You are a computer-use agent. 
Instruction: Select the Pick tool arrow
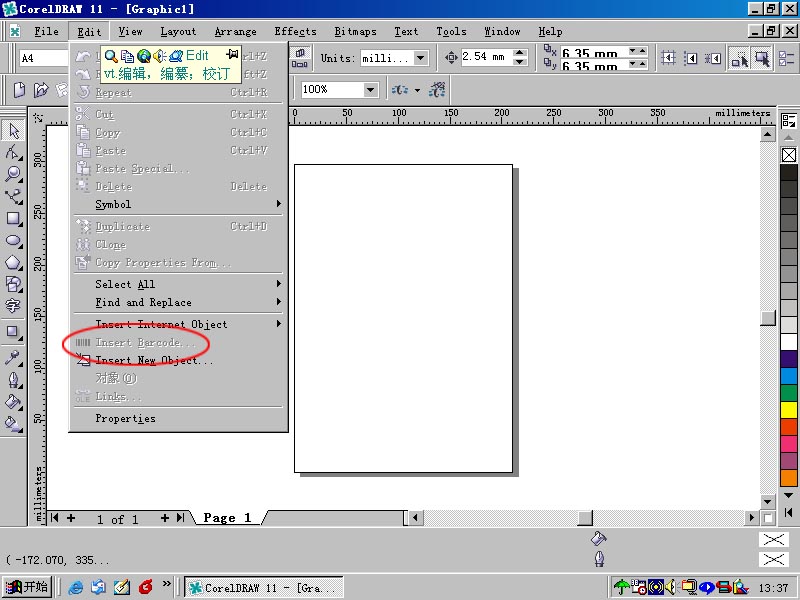click(x=13, y=131)
